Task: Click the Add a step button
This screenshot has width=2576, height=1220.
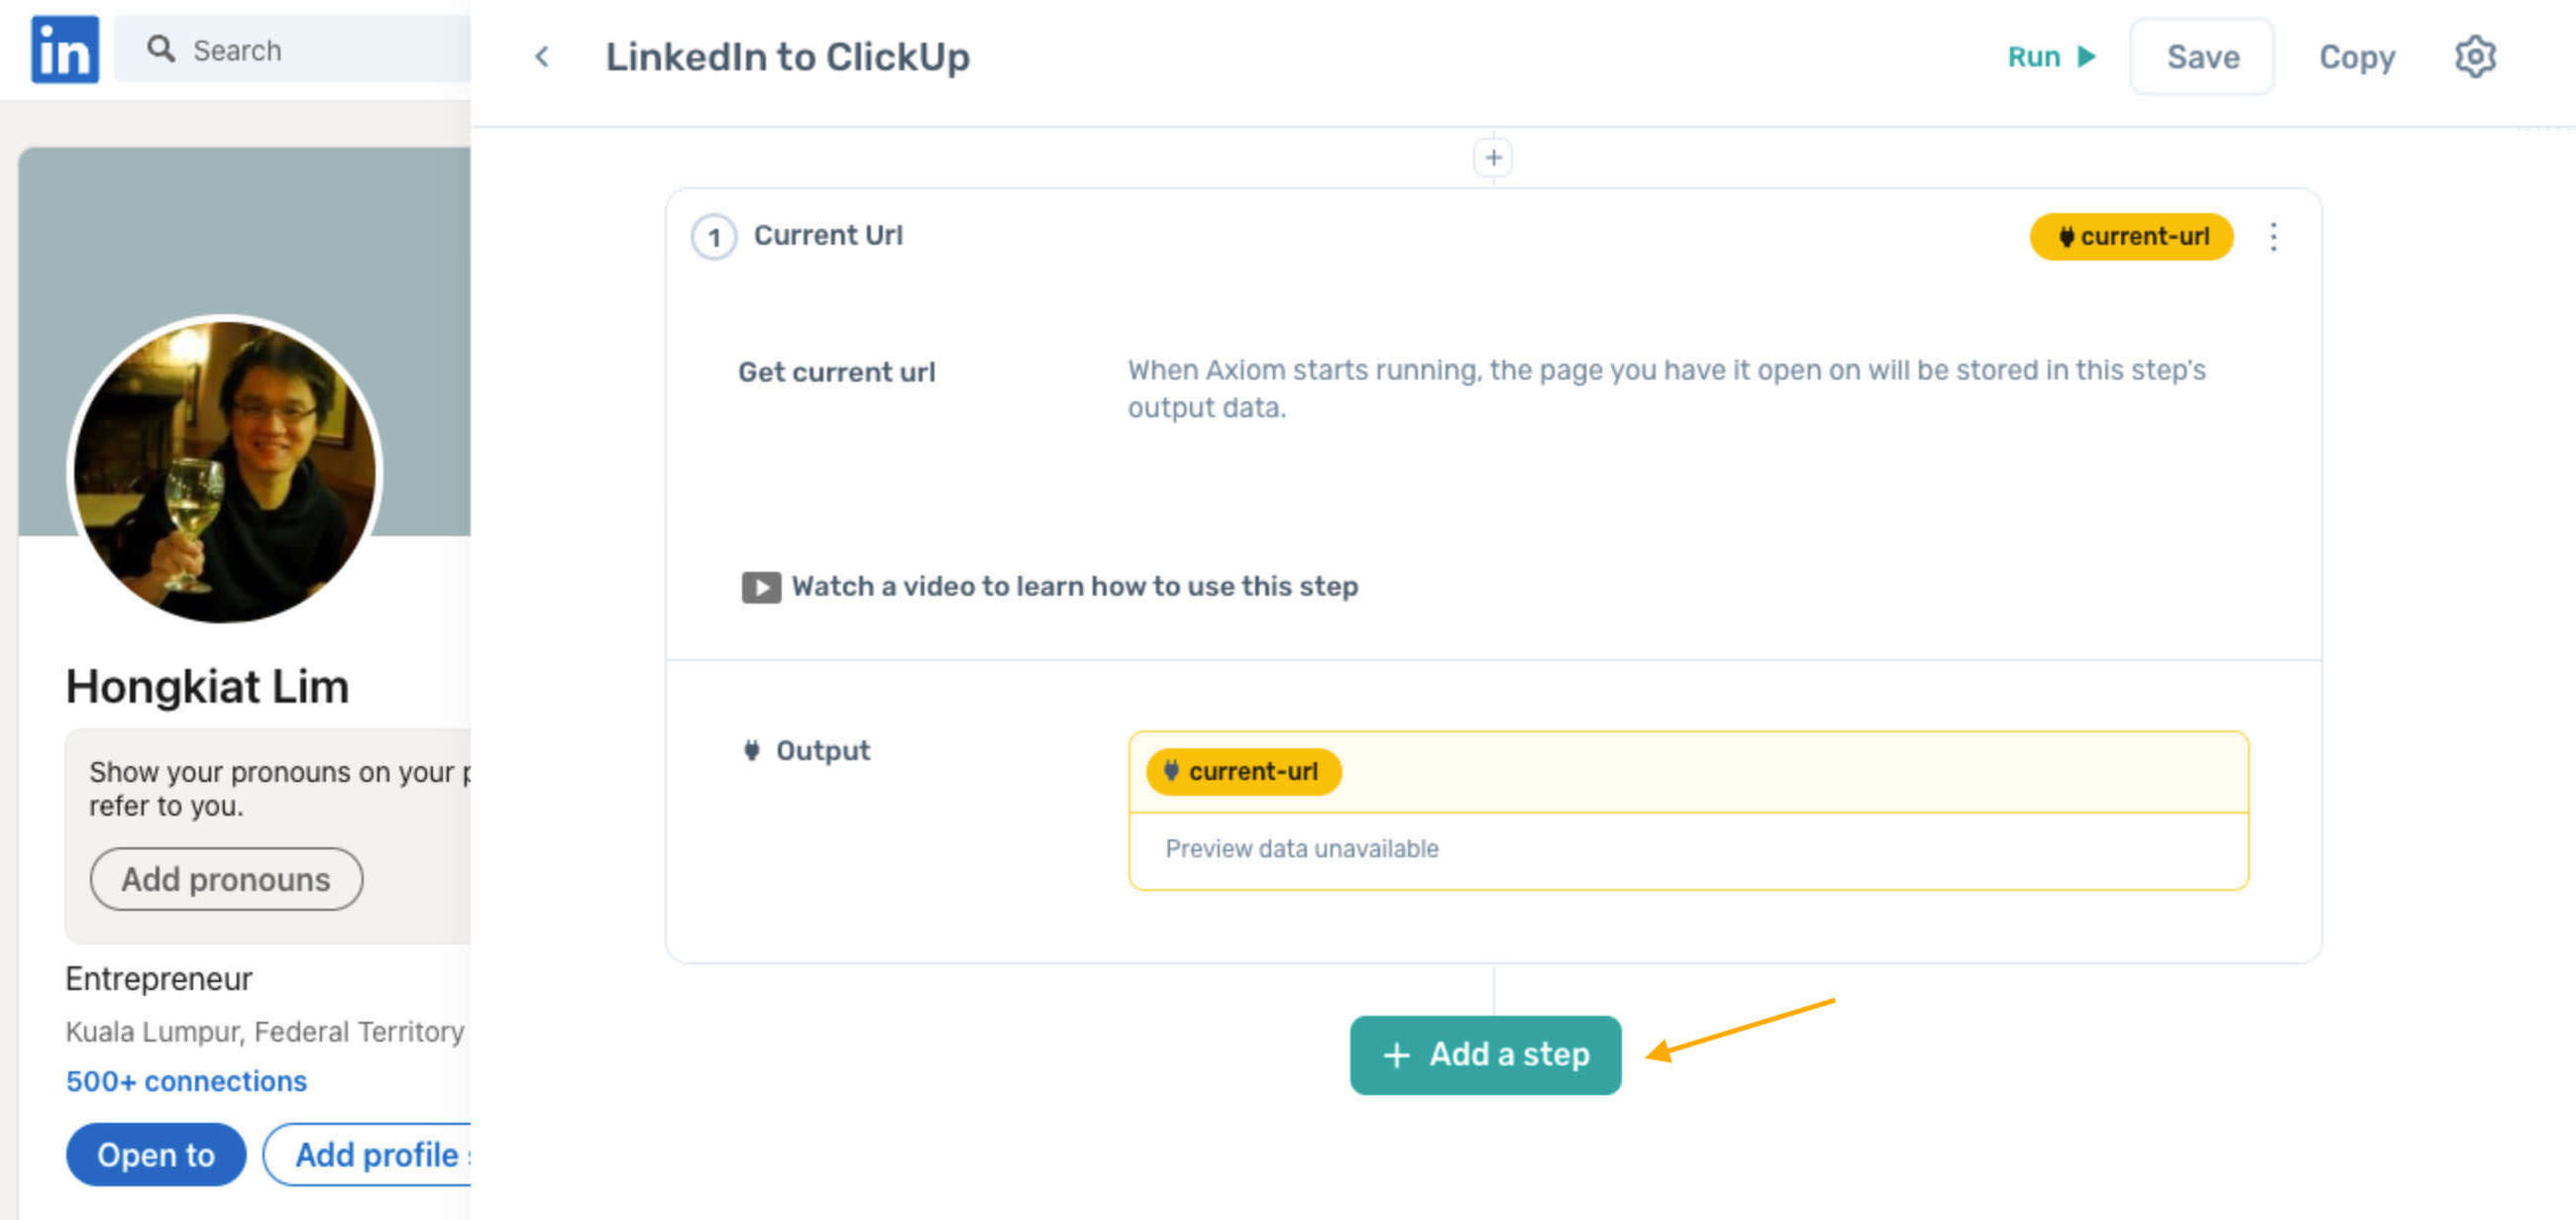Action: (x=1485, y=1055)
